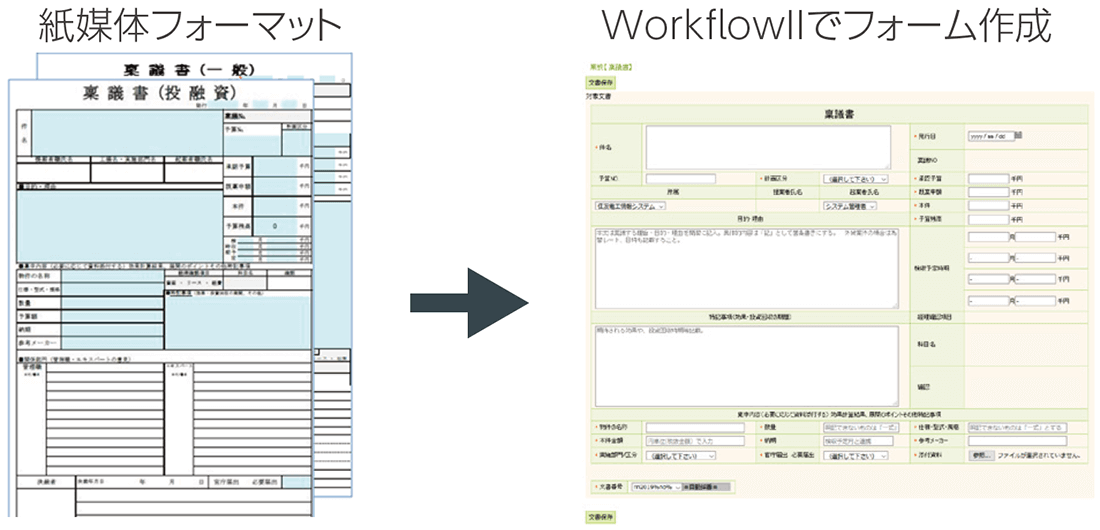Click the 参照... file browse button
This screenshot has height=530, width=1100.
tap(981, 456)
